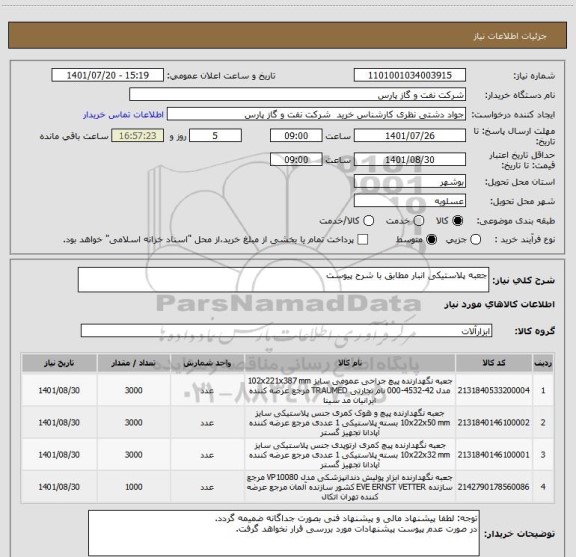This screenshot has width=576, height=557.
Task: Click the requester field جواد دشتی نظری
Action: [x=316, y=114]
